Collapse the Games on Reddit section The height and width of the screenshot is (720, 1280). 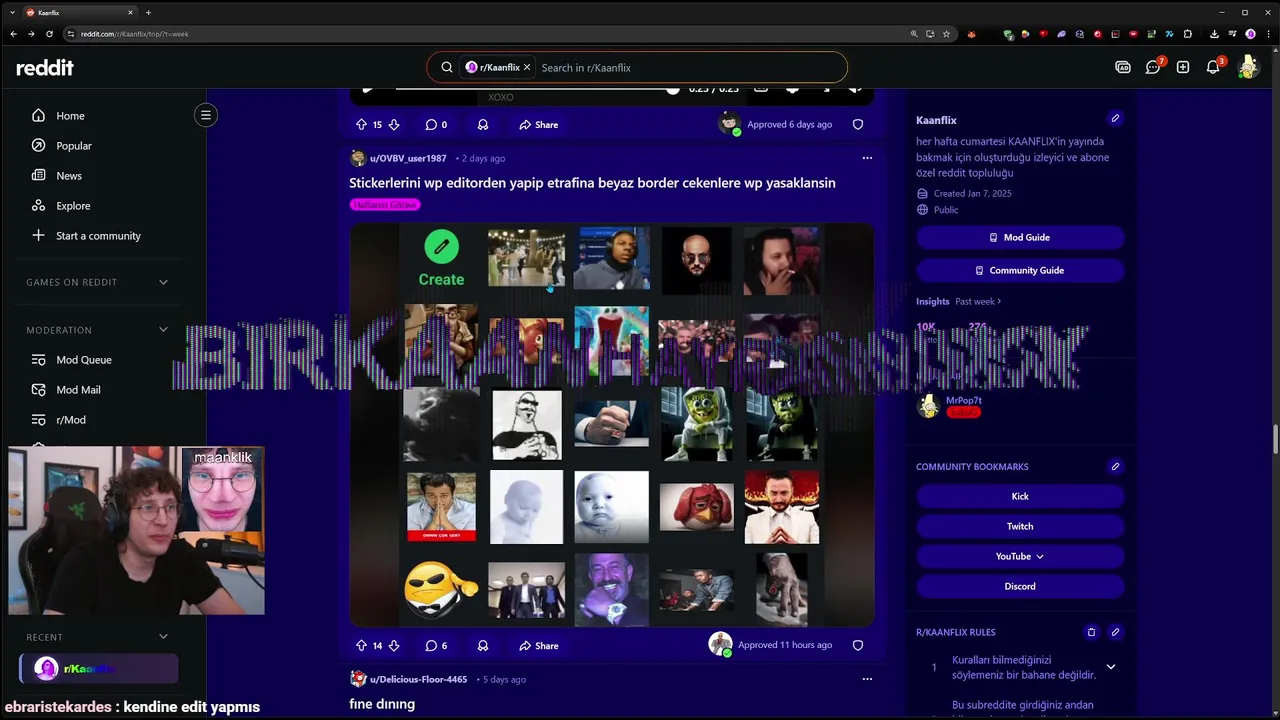click(x=164, y=282)
